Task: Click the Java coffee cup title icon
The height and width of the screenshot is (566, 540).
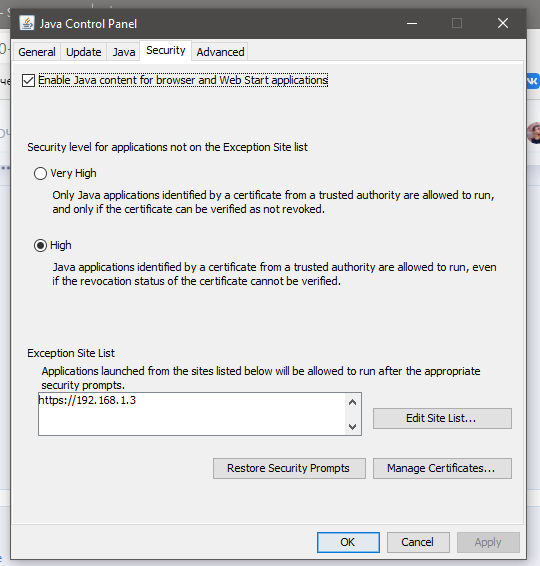Action: 27,23
